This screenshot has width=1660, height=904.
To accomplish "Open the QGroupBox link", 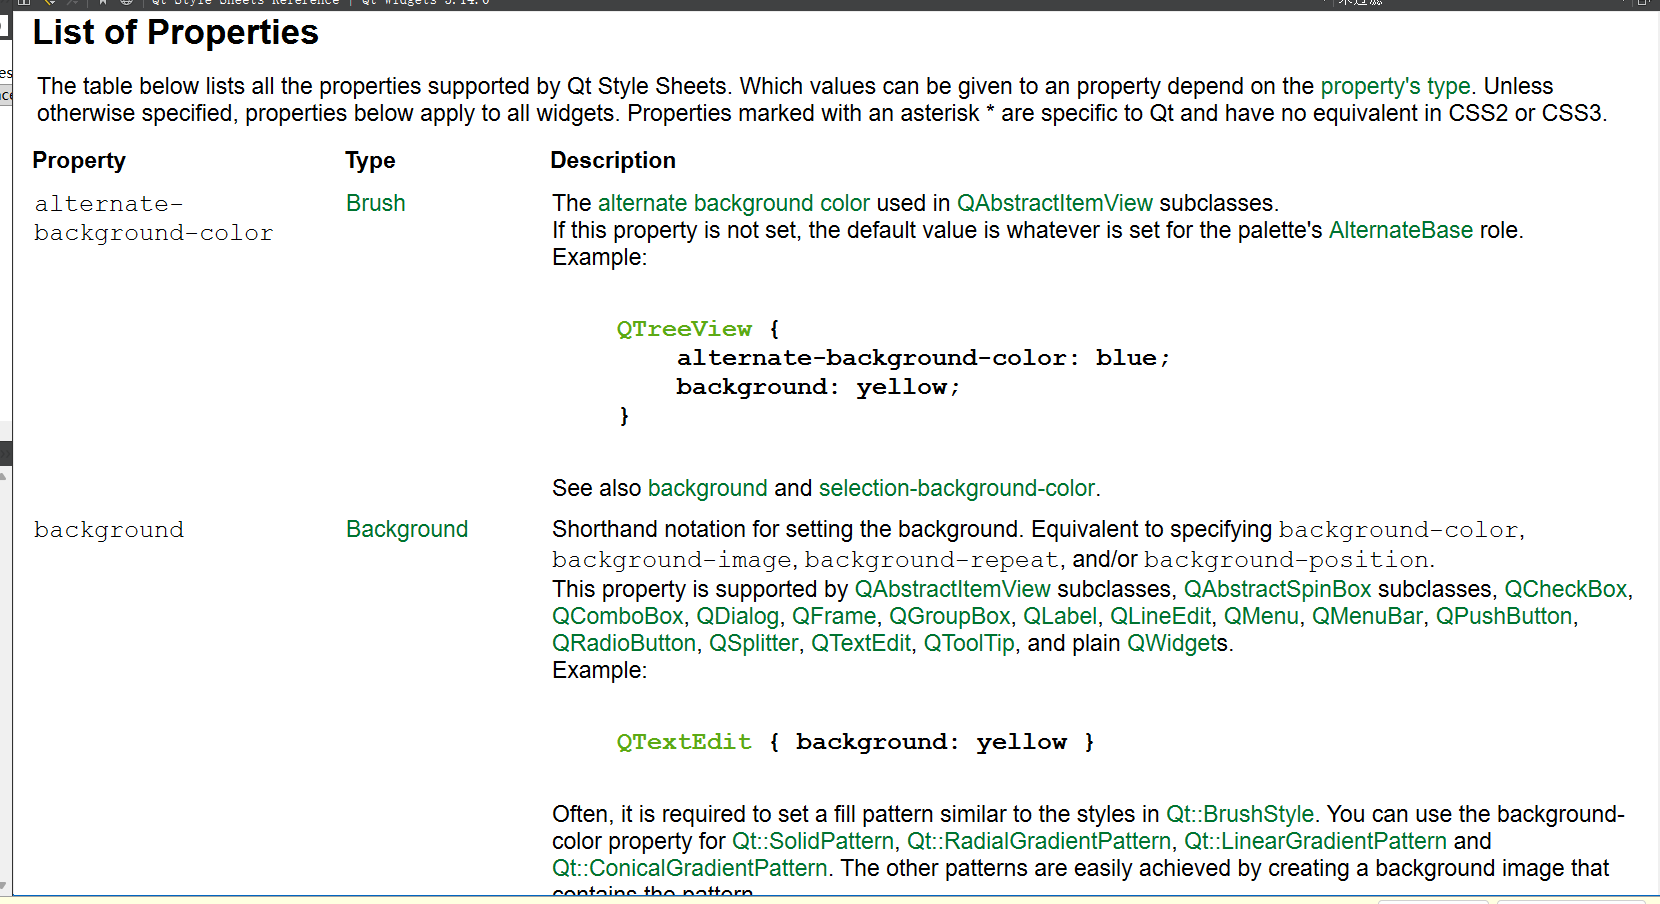I will point(950,616).
